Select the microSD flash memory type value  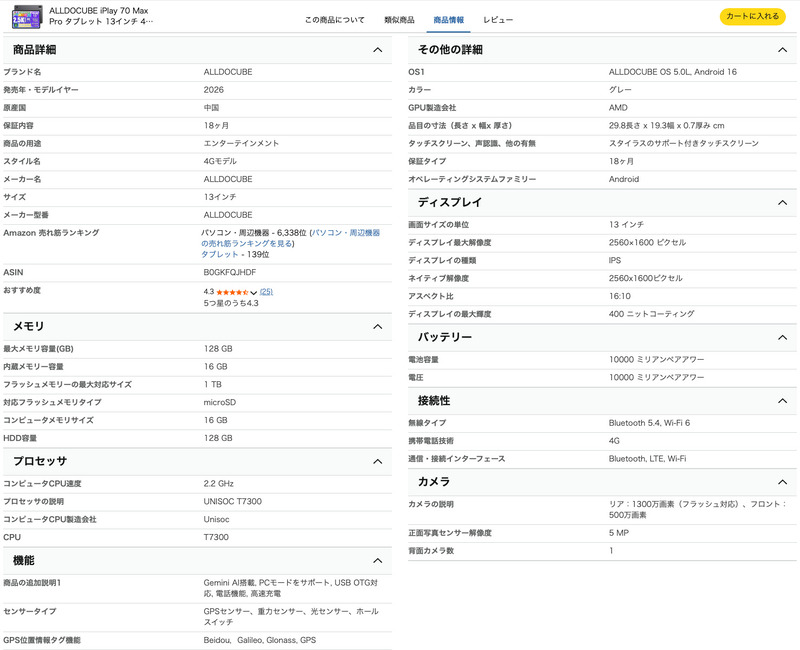219,403
